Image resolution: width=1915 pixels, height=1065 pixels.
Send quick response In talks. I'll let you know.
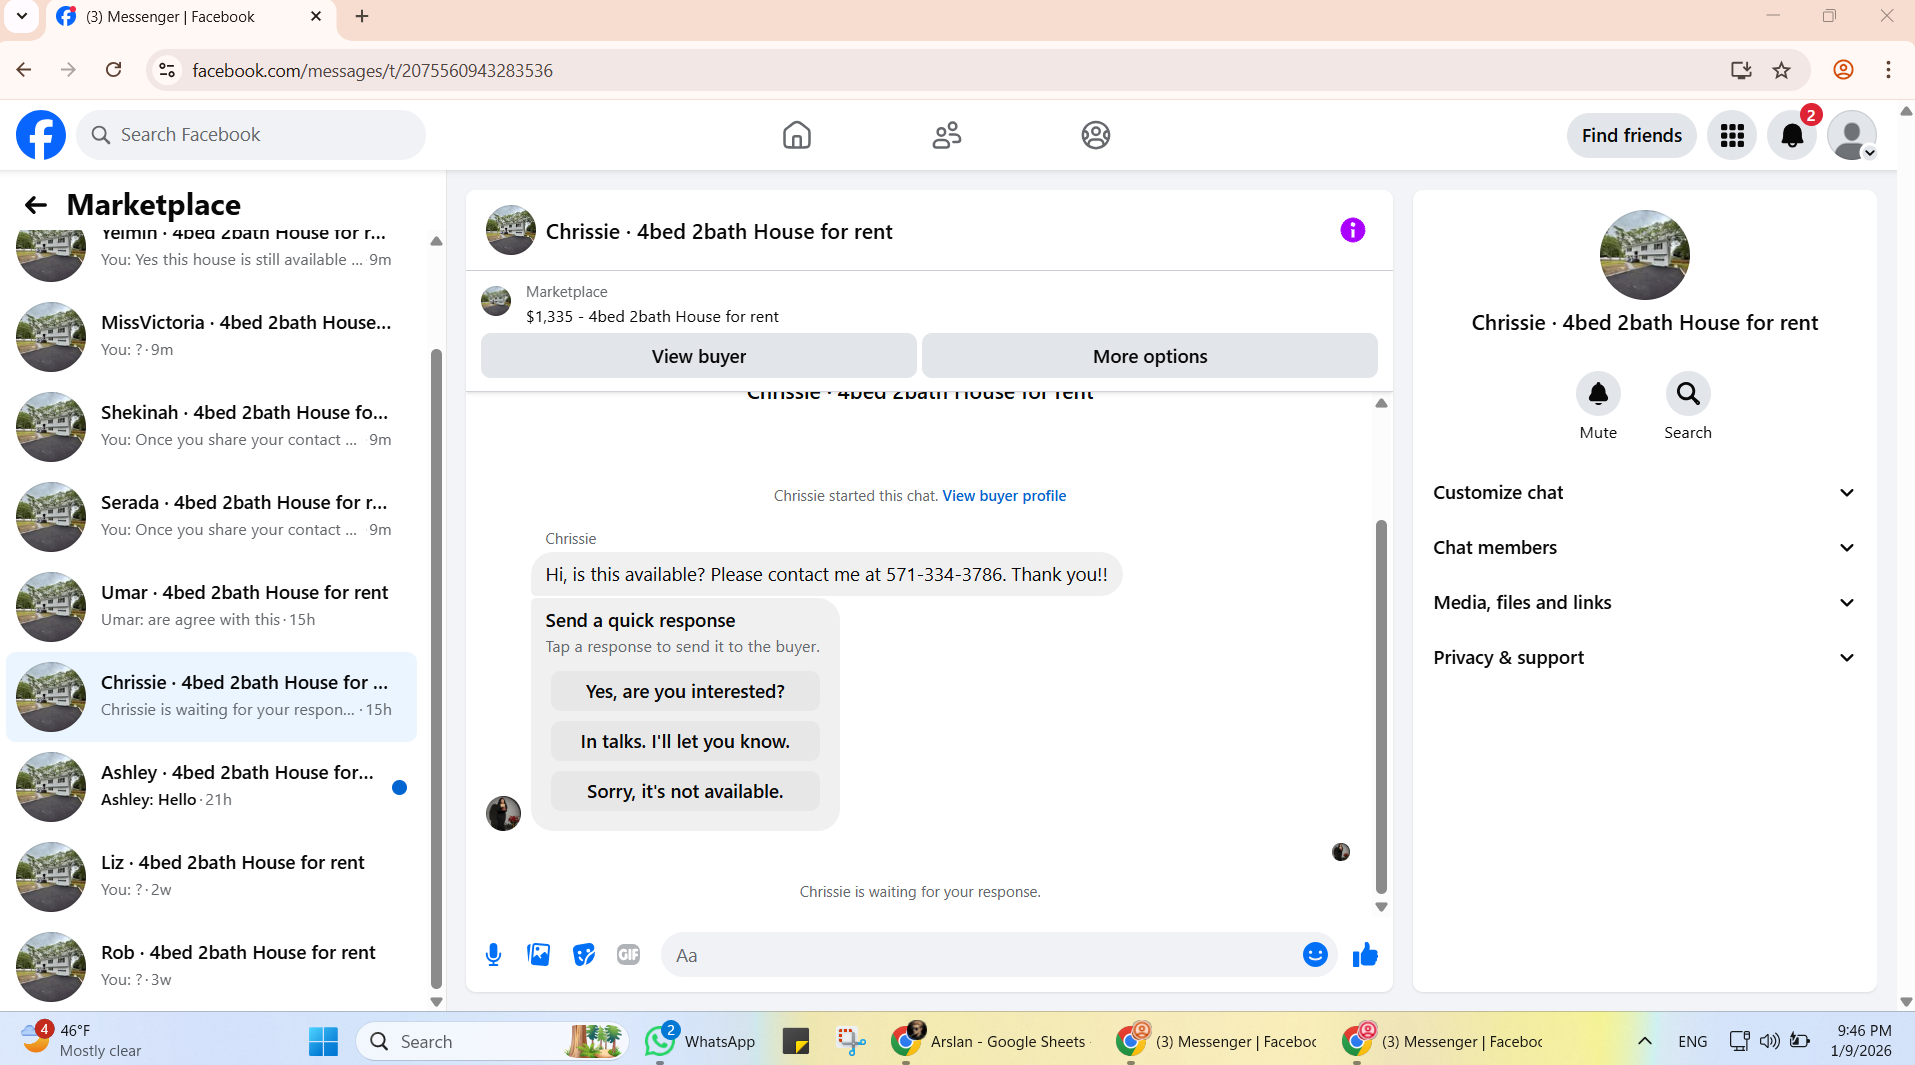point(685,741)
